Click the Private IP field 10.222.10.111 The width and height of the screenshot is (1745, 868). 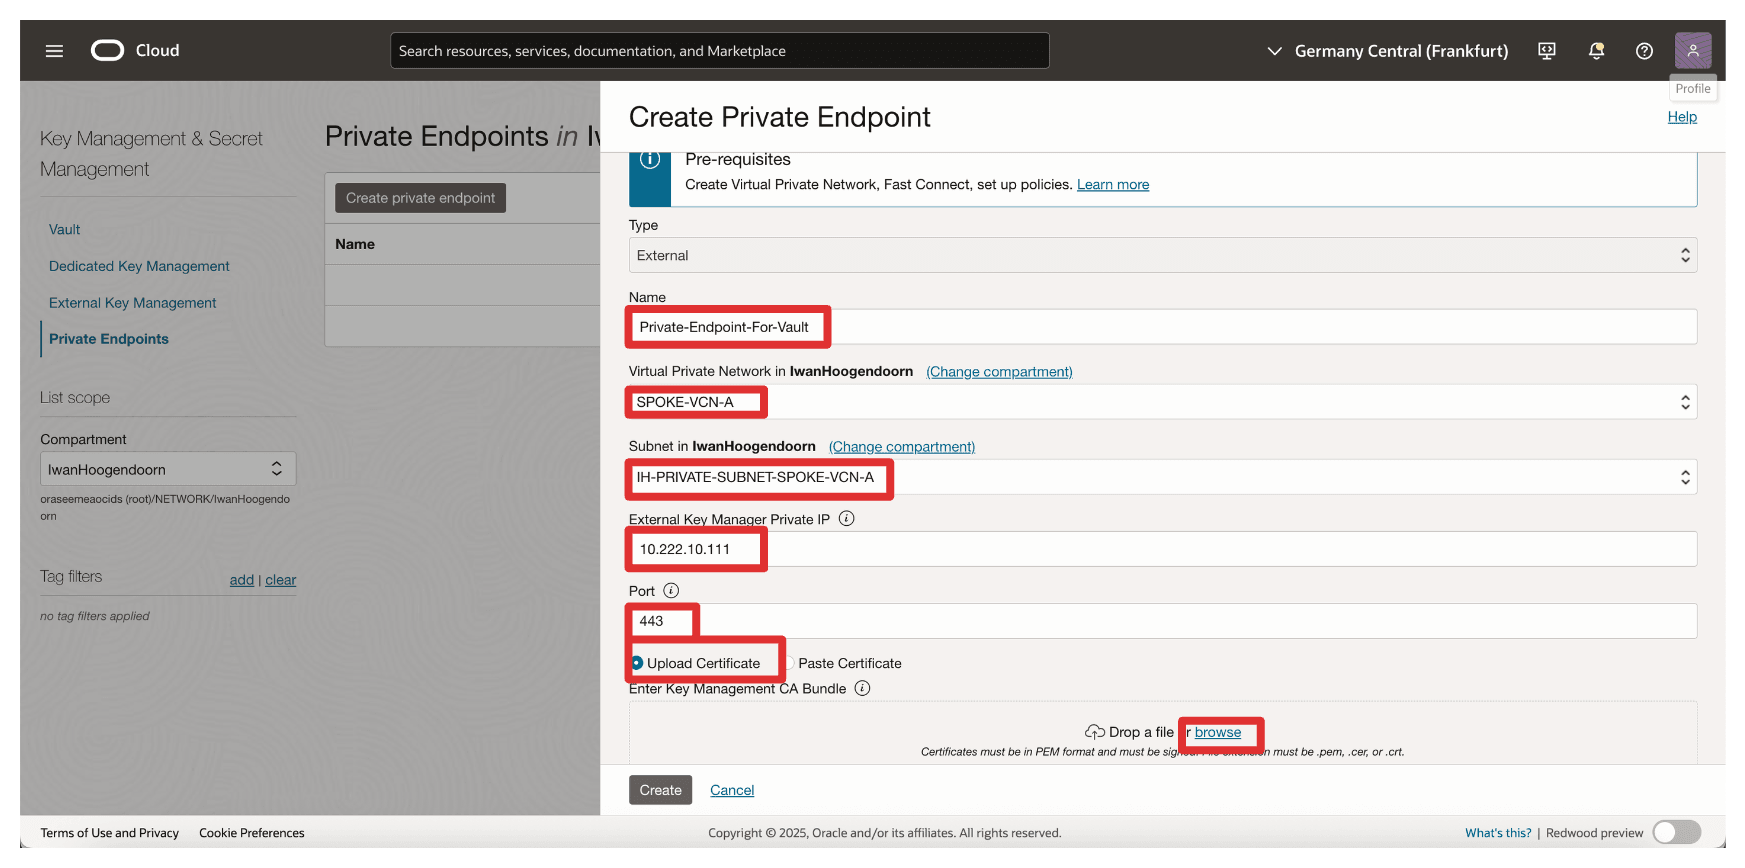coord(1162,549)
